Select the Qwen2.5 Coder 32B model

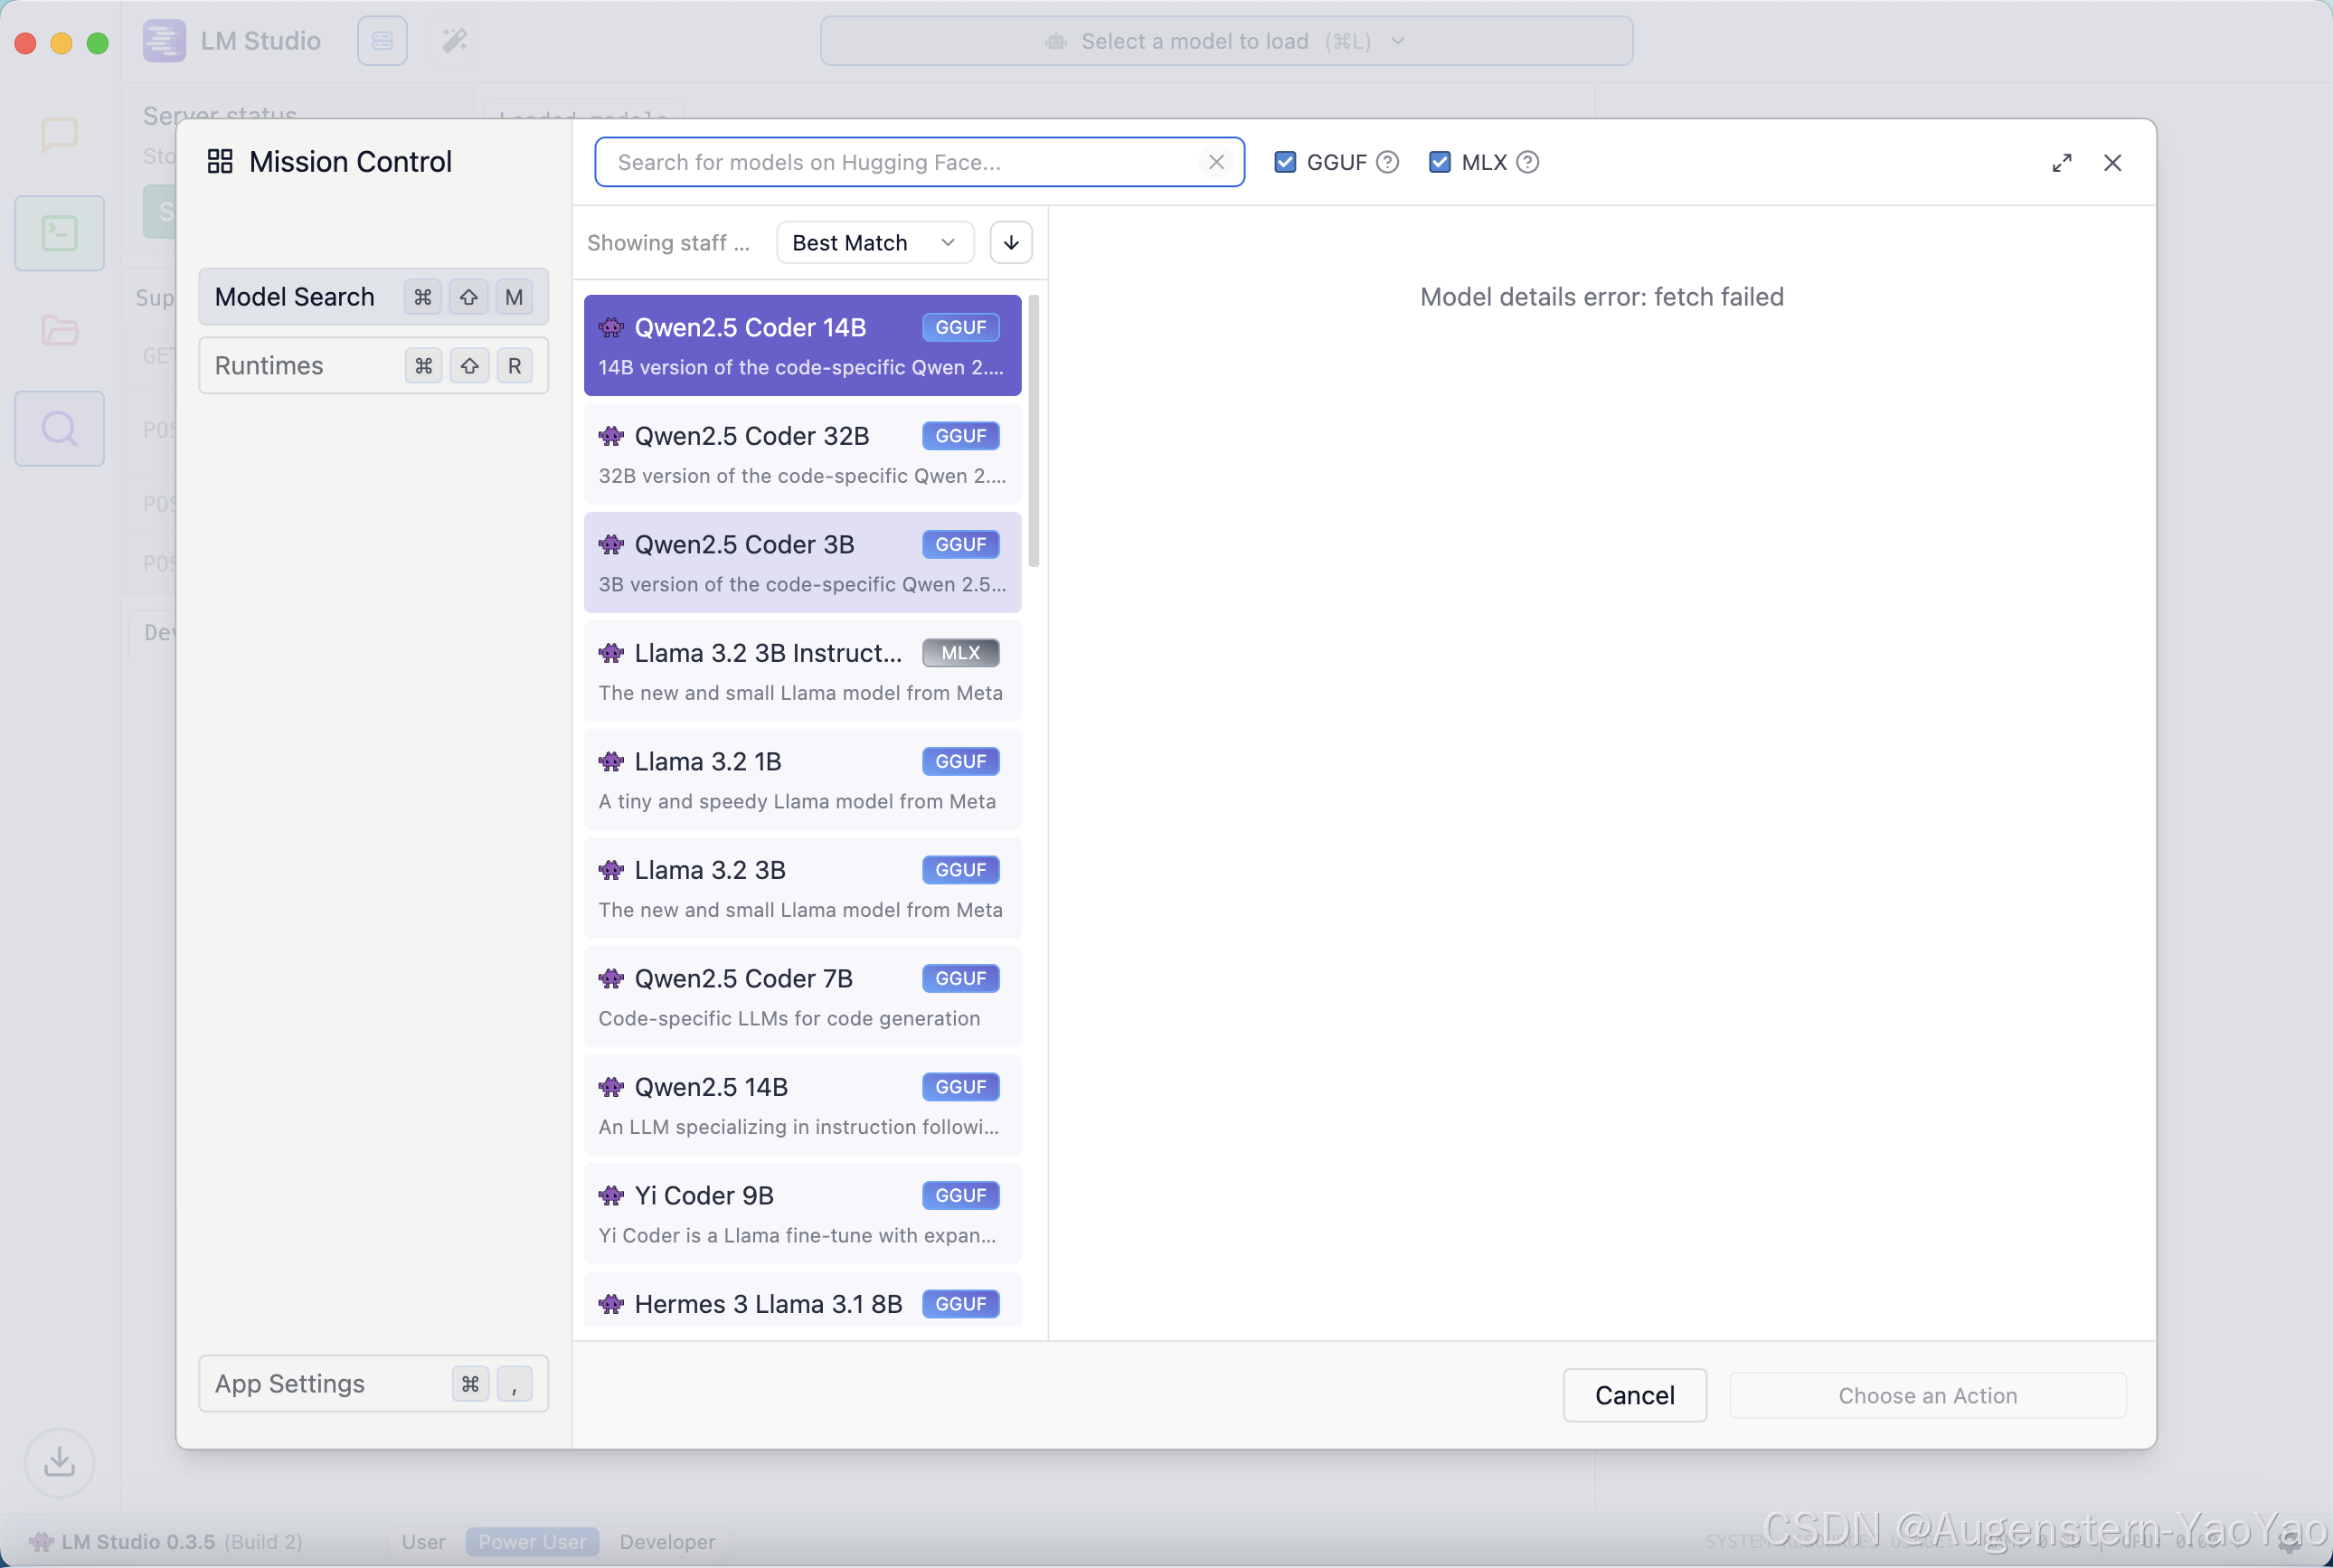(802, 454)
